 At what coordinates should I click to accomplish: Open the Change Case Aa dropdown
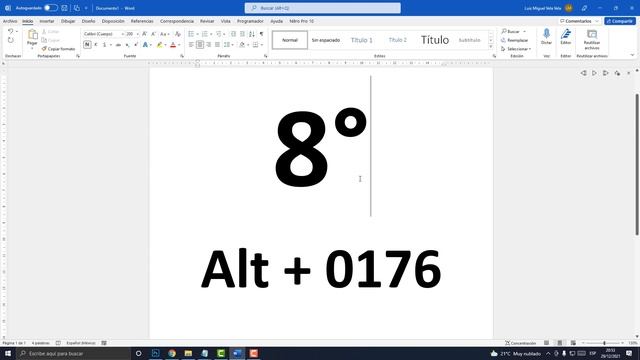[164, 34]
